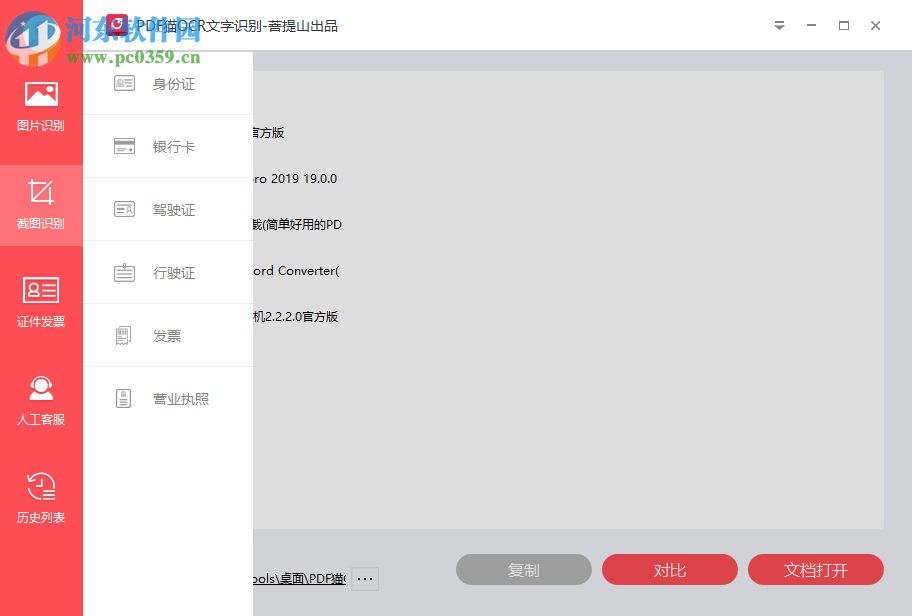Open the feedback icon near window controls
The width and height of the screenshot is (912, 616).
tap(779, 25)
